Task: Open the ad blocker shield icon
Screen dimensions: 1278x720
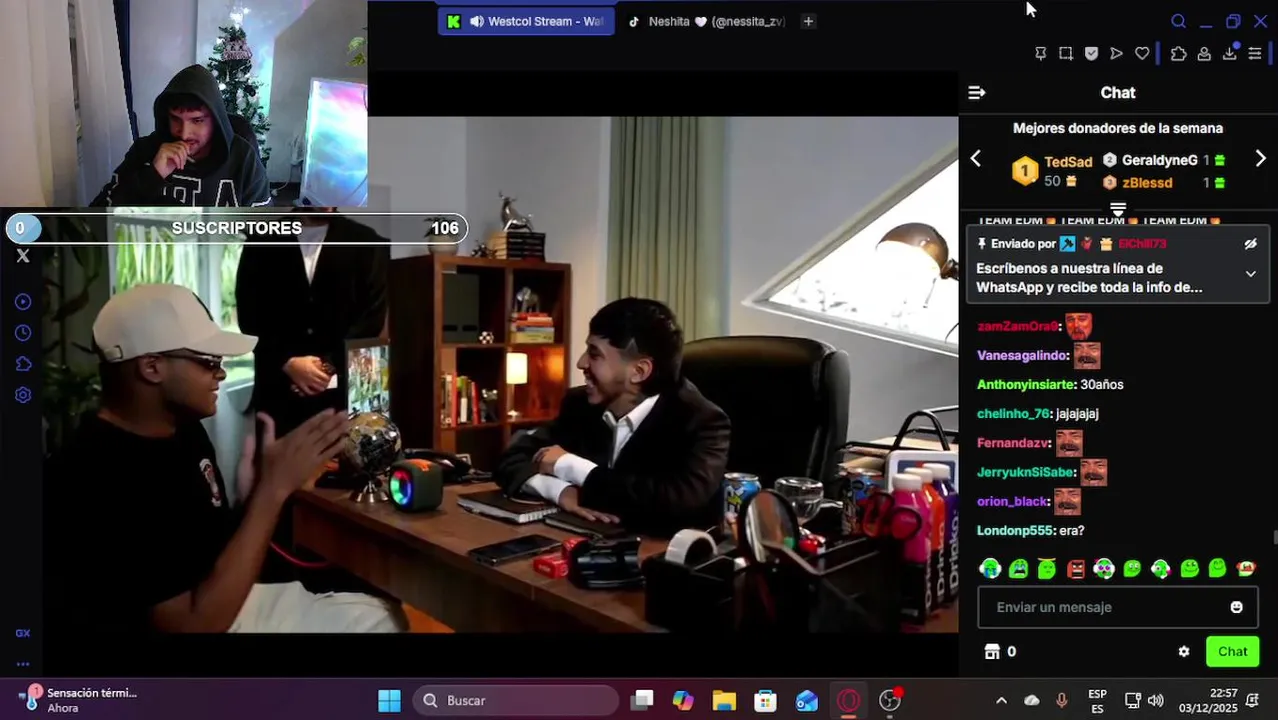Action: [1091, 54]
